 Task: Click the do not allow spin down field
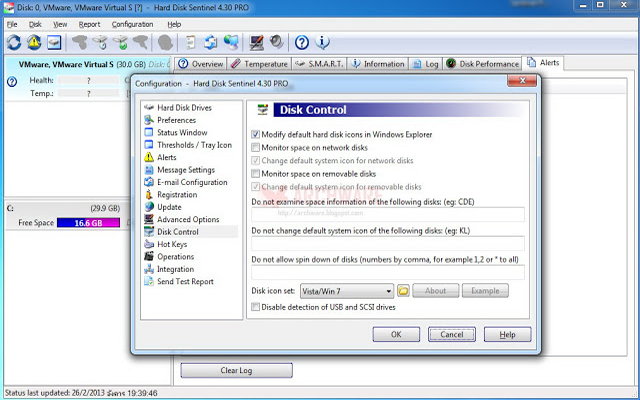[388, 272]
